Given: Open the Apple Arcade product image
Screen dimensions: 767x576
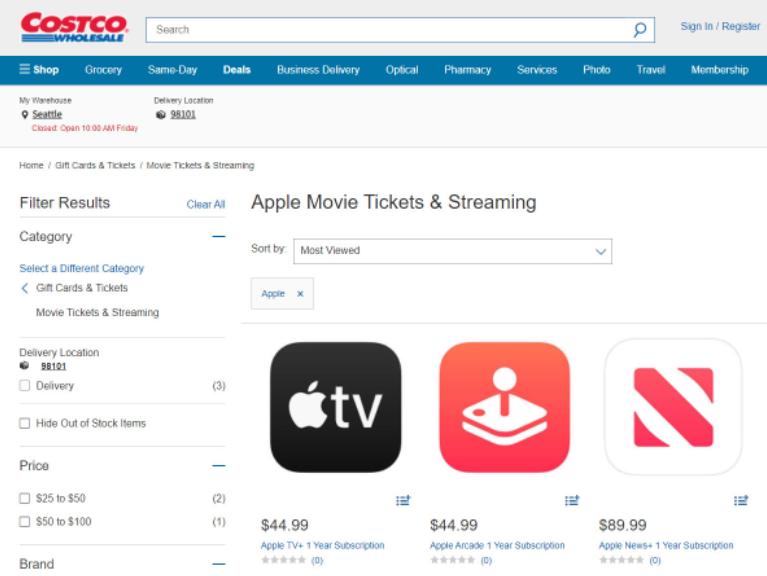Looking at the screenshot, I should [x=504, y=407].
